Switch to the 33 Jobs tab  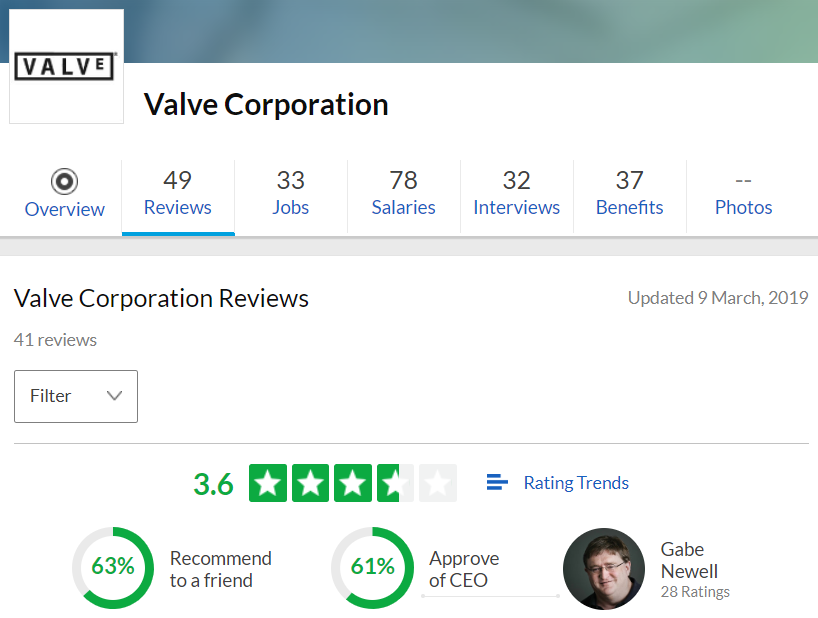(291, 194)
